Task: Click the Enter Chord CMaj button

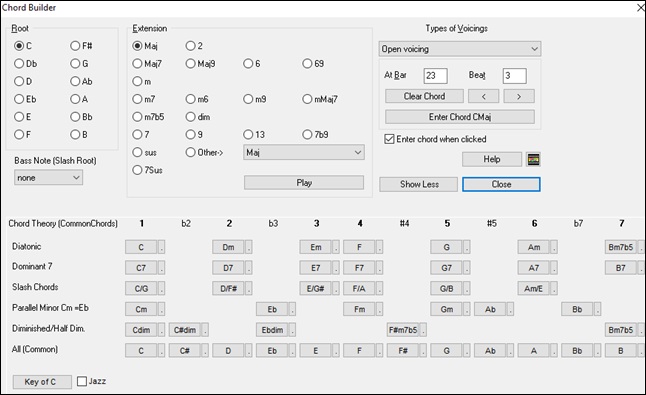Action: (460, 117)
